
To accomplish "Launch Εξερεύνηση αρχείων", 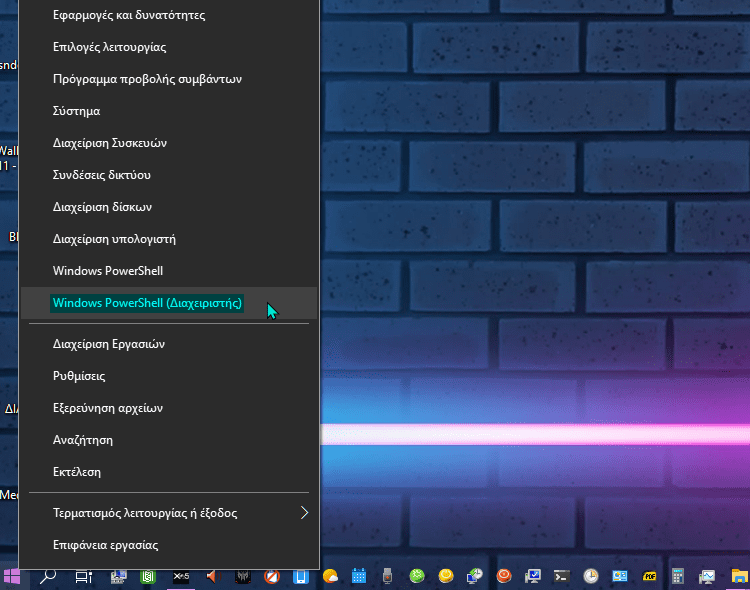I will click(169, 408).
